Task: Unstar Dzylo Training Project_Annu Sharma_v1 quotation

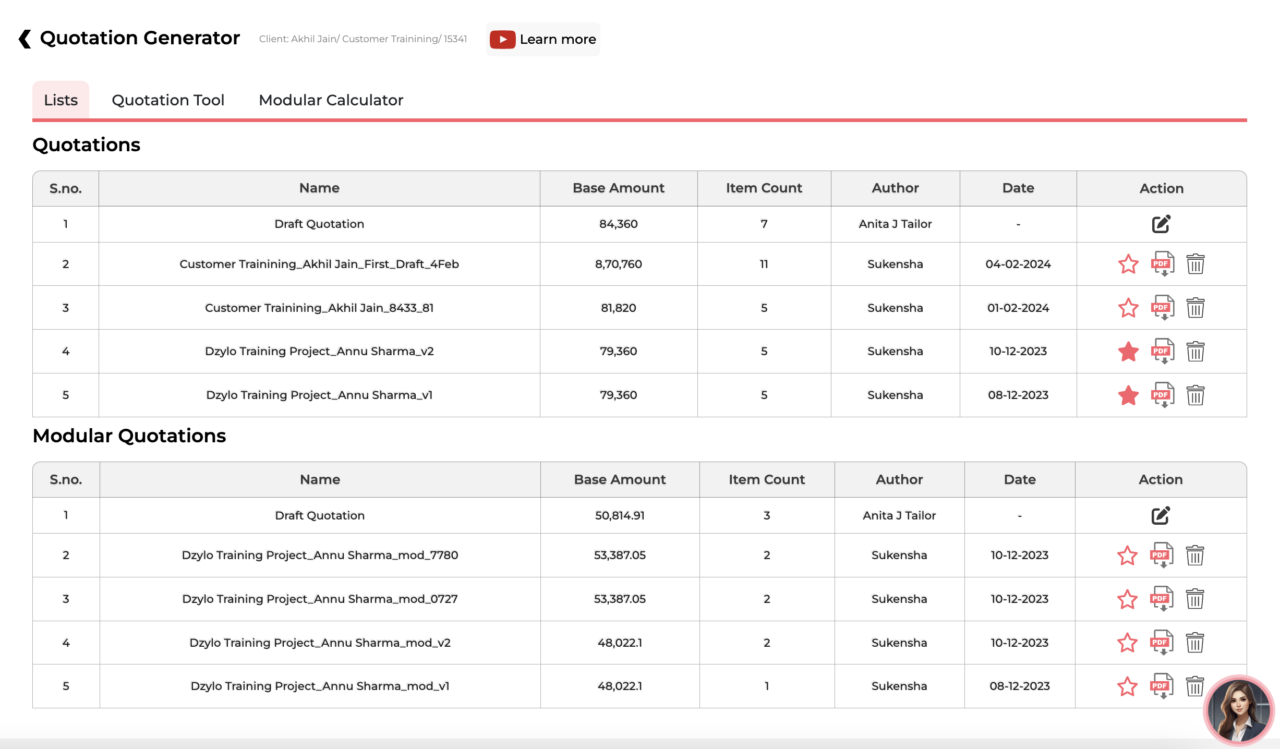Action: [1128, 395]
